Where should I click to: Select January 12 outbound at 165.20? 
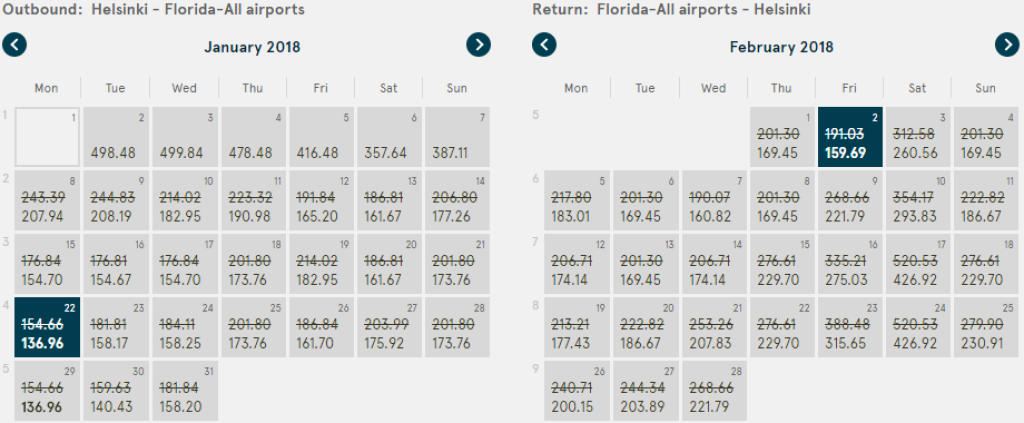320,200
